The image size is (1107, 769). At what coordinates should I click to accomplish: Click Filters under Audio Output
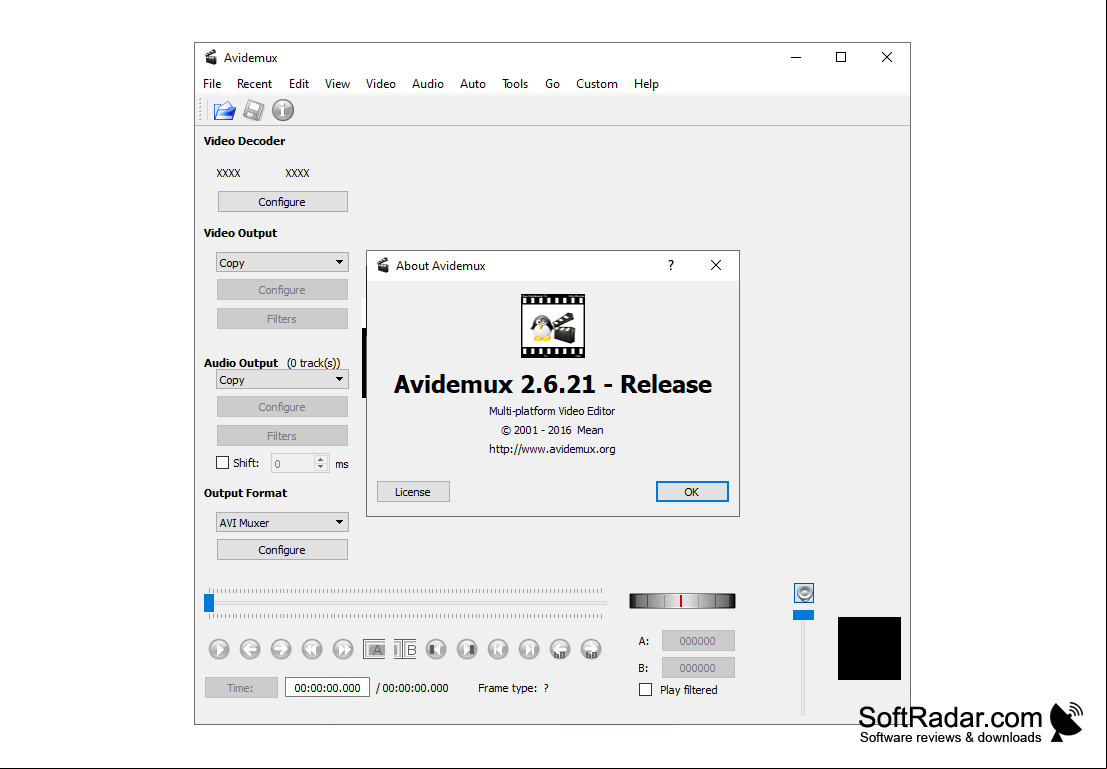(282, 436)
